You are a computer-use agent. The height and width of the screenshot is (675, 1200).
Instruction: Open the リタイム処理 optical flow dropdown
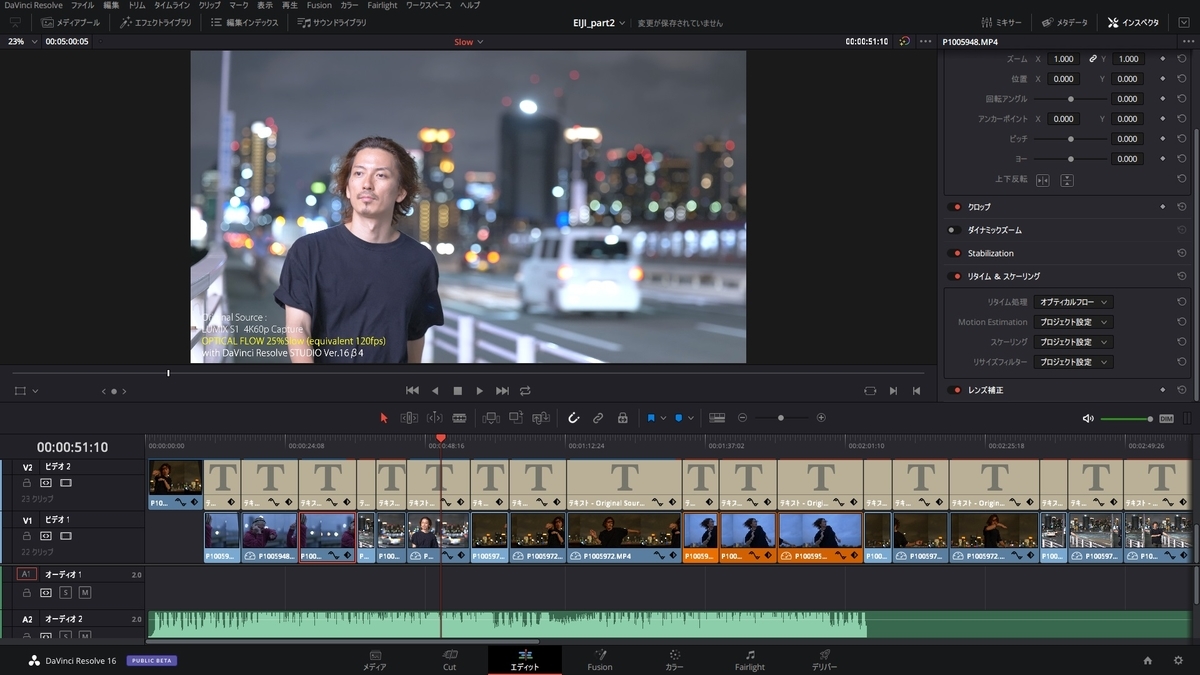(1075, 302)
